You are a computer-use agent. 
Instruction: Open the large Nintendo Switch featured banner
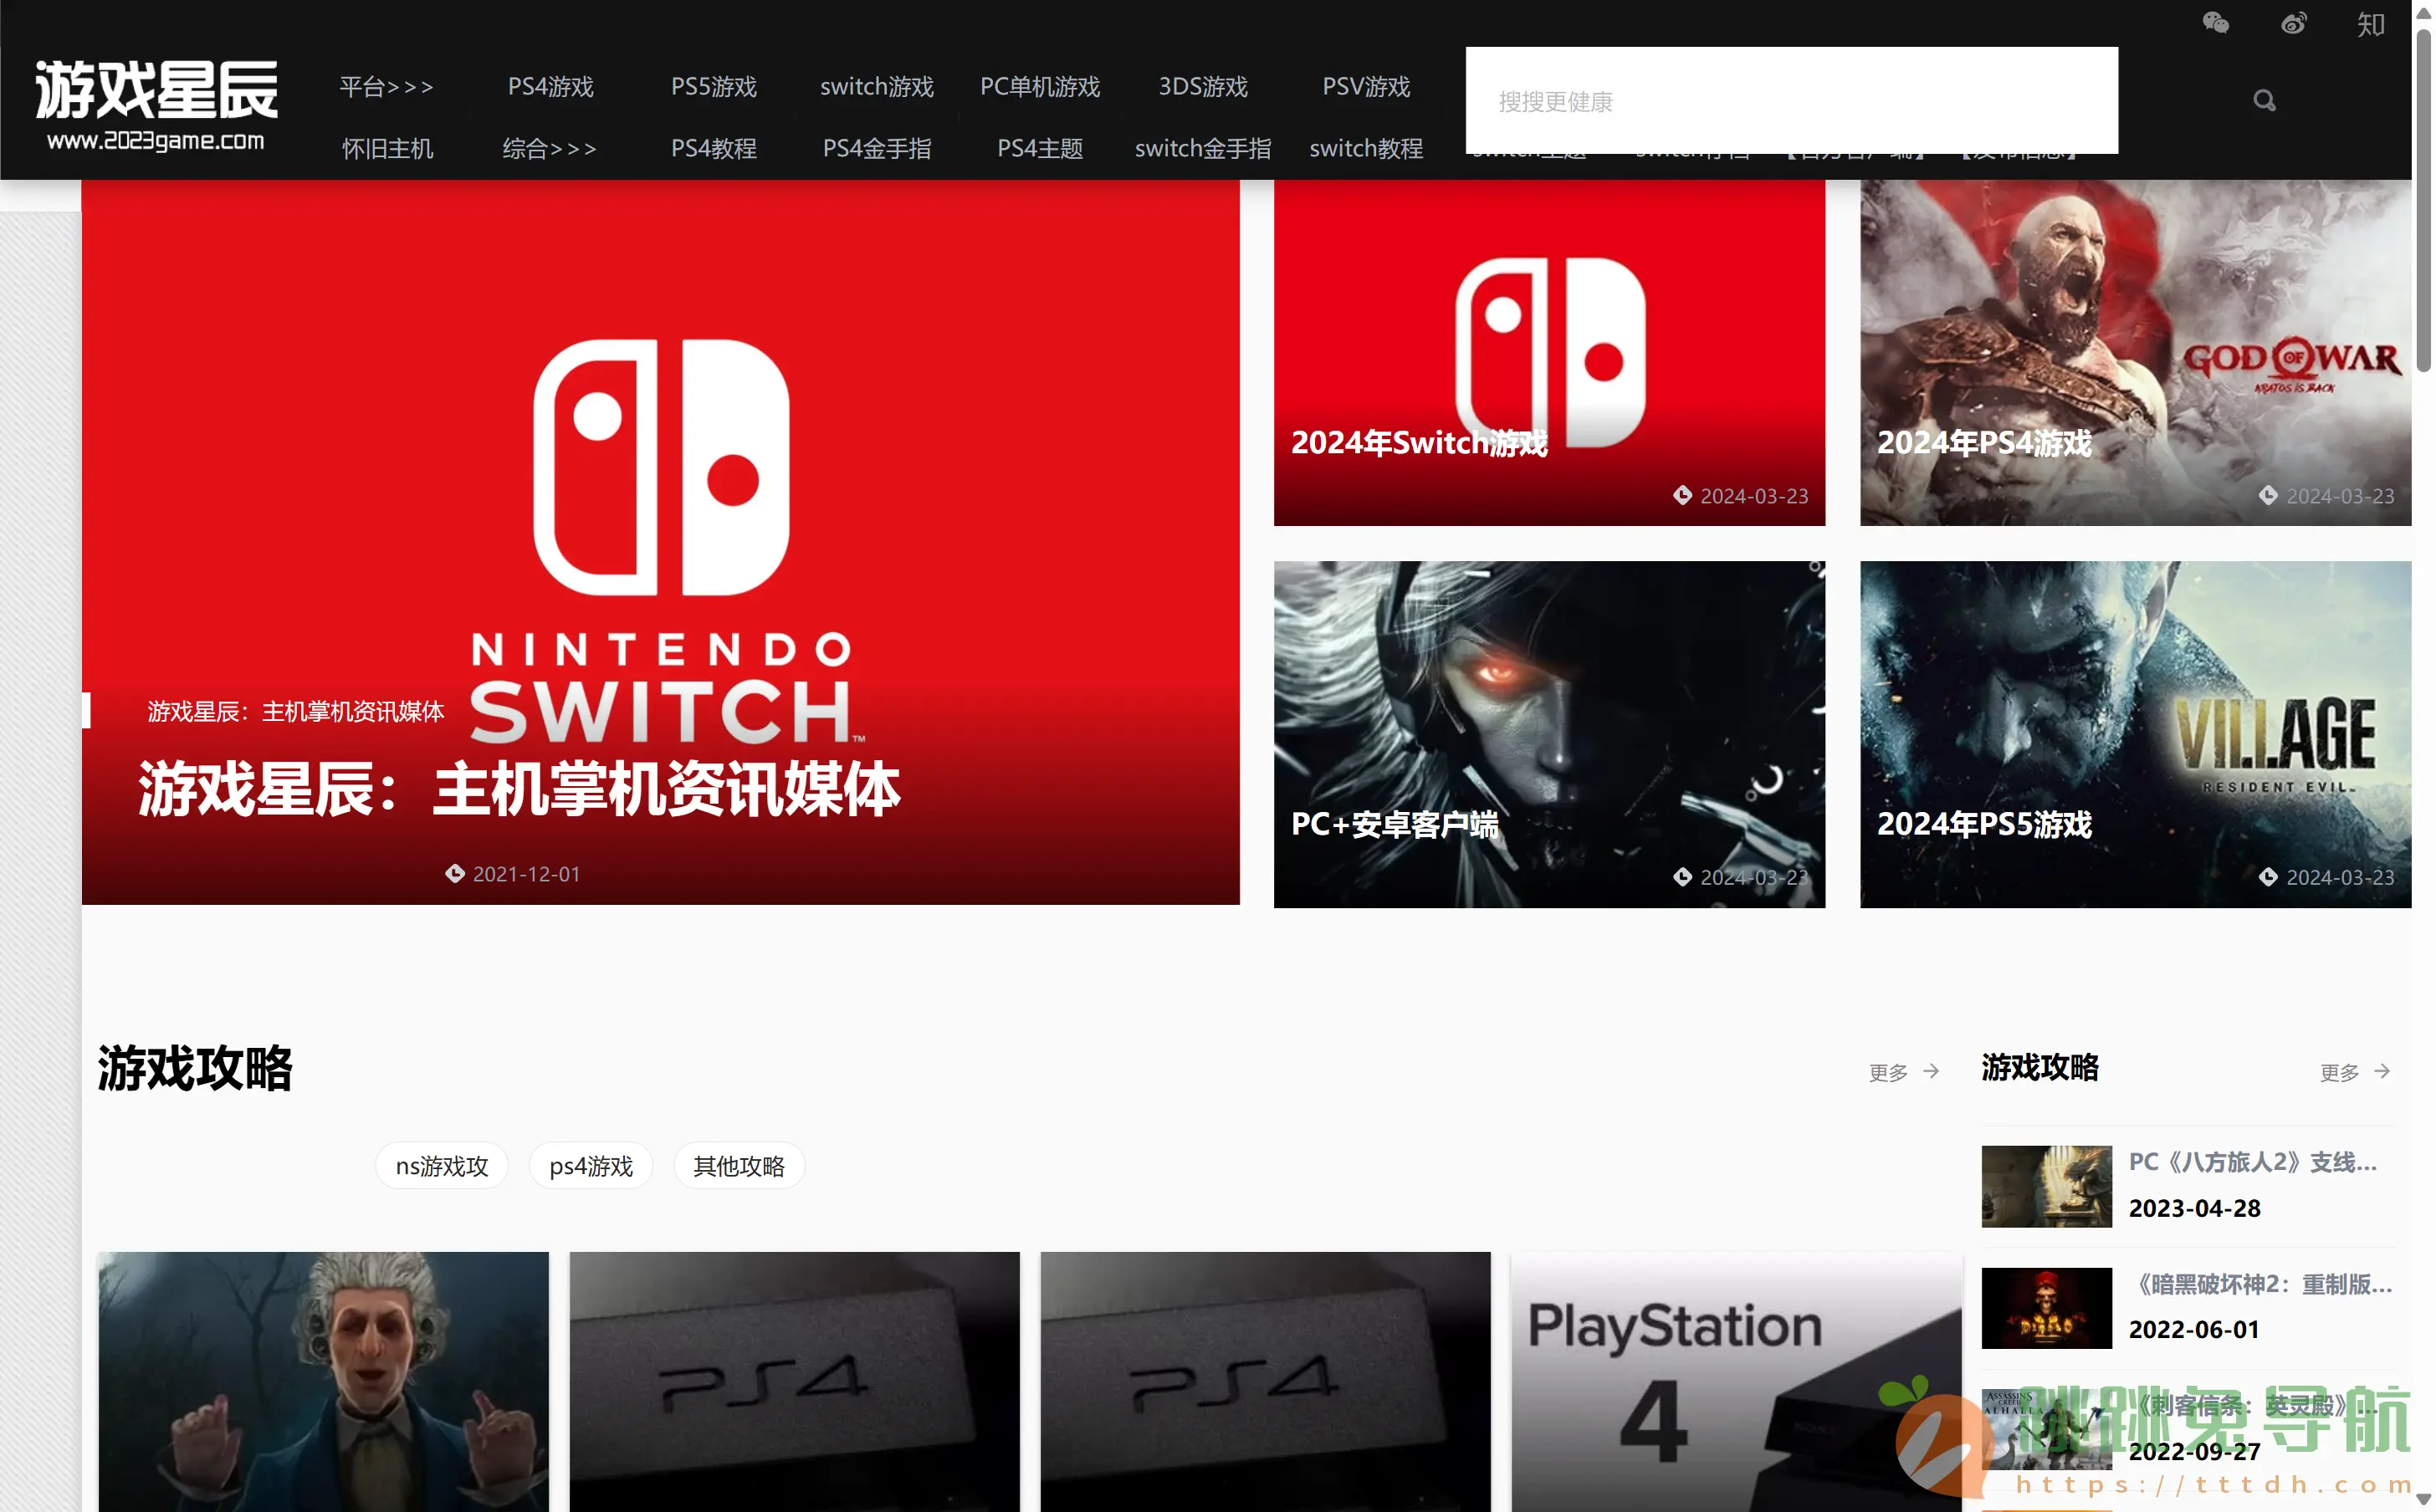pyautogui.click(x=660, y=542)
